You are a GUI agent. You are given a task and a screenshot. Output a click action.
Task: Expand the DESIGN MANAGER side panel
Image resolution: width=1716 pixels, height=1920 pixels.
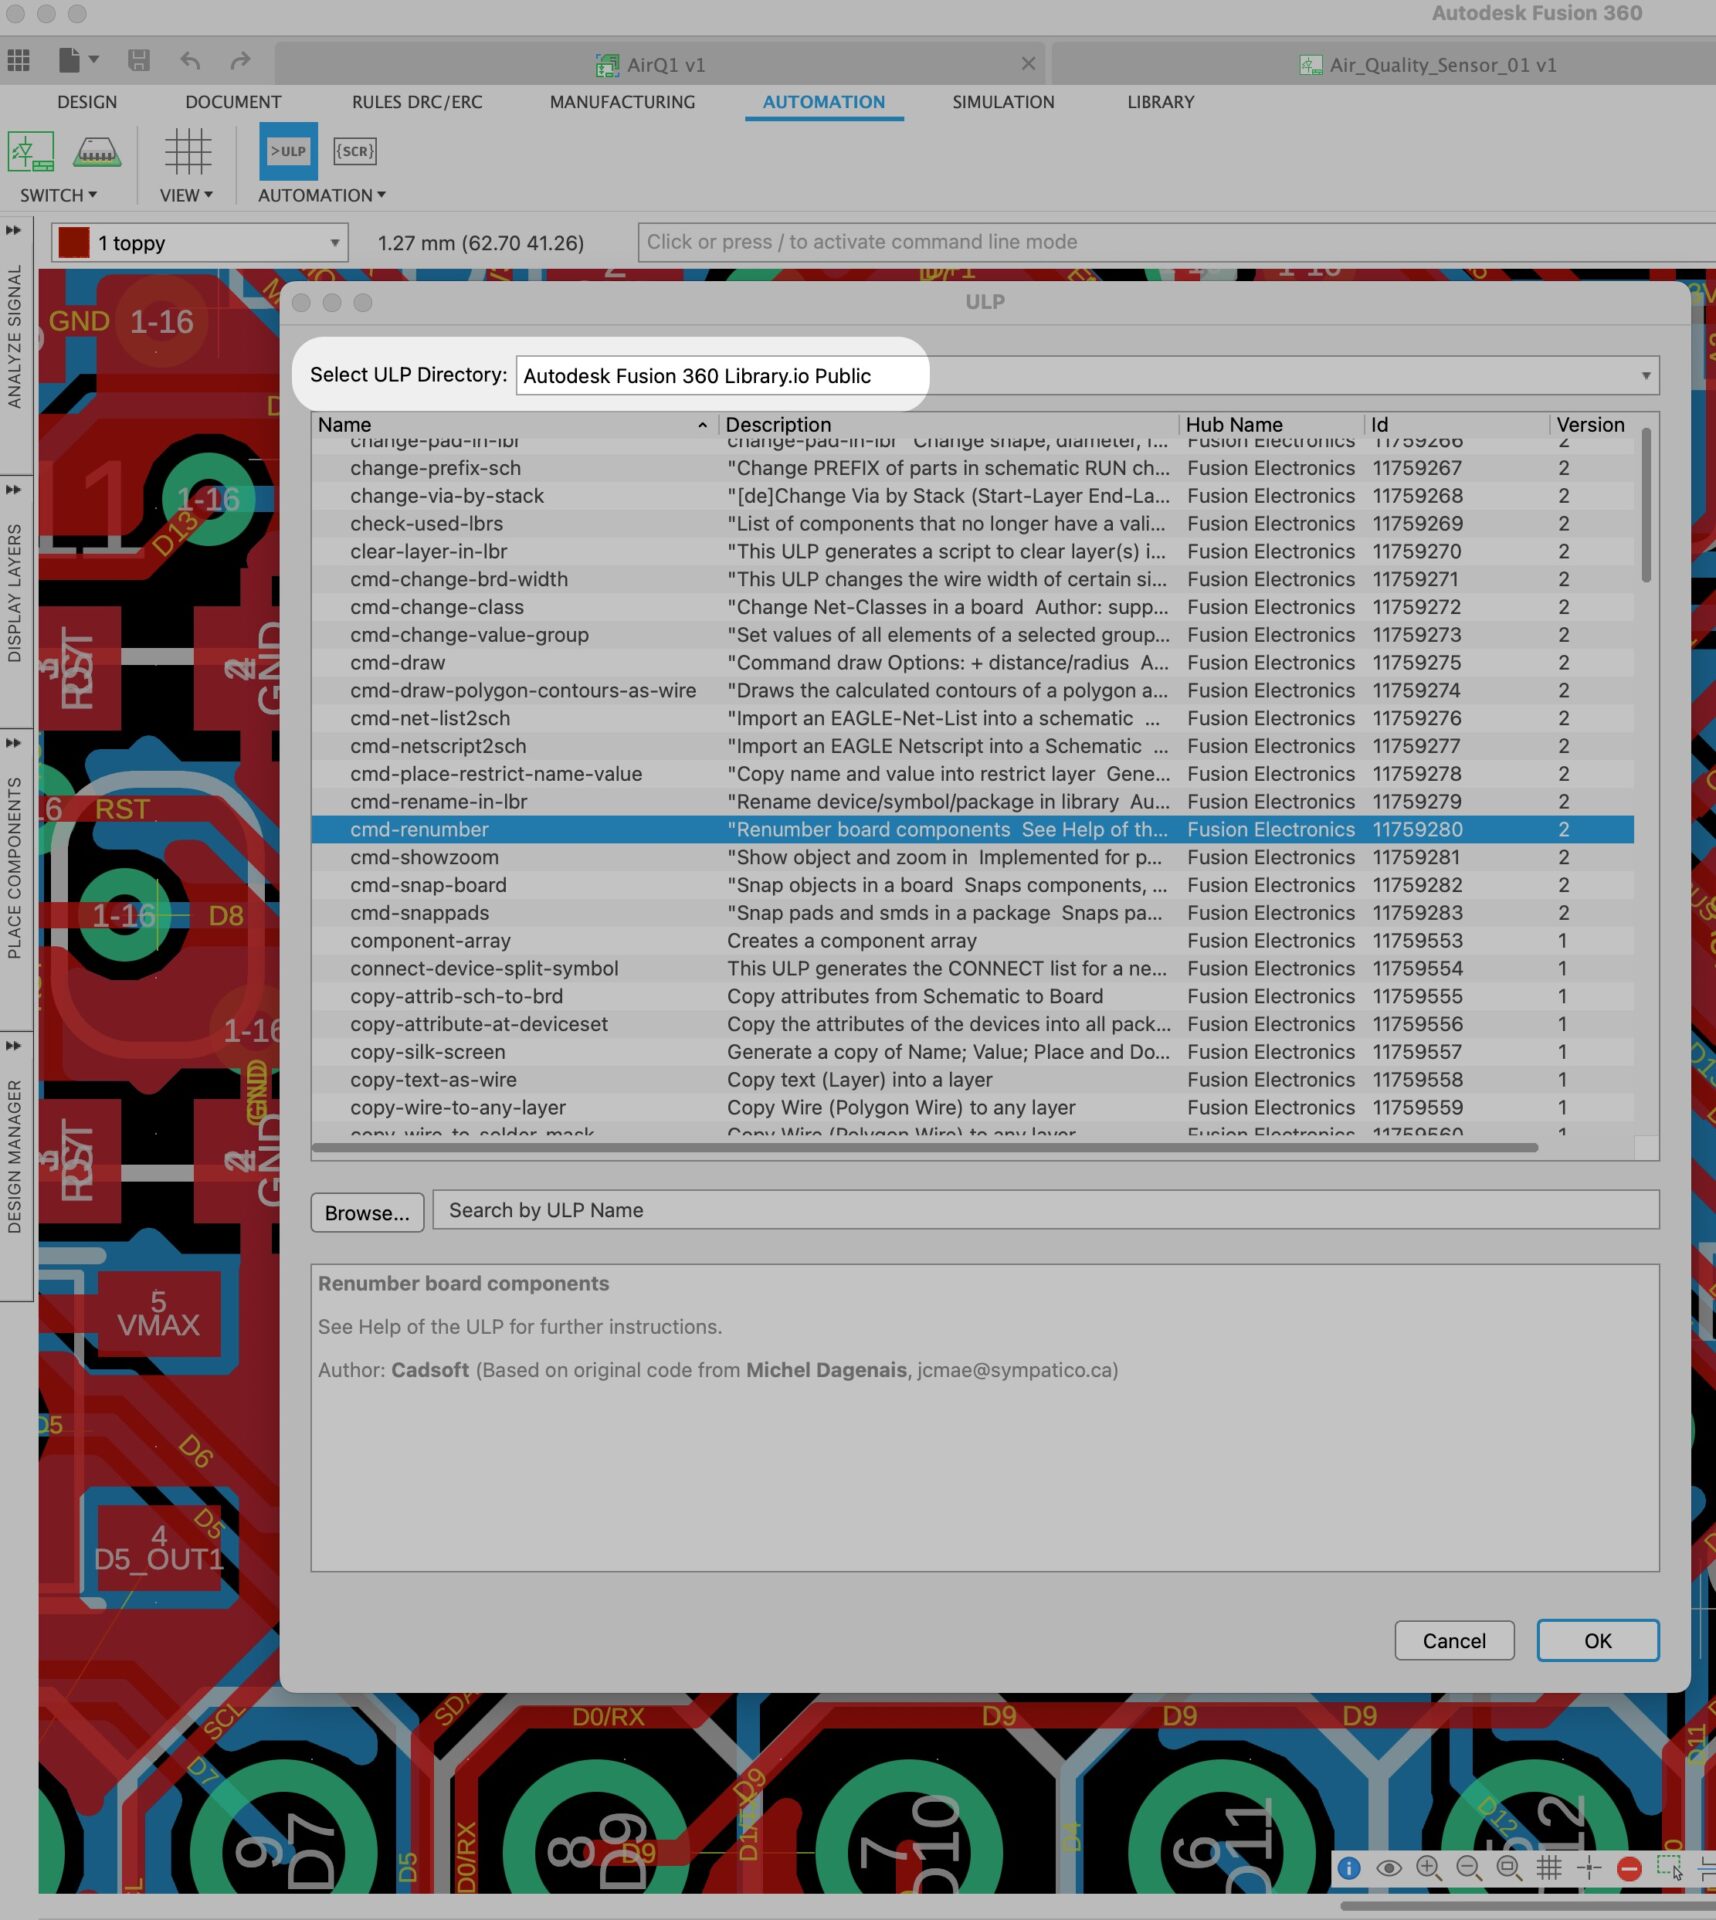point(14,1045)
